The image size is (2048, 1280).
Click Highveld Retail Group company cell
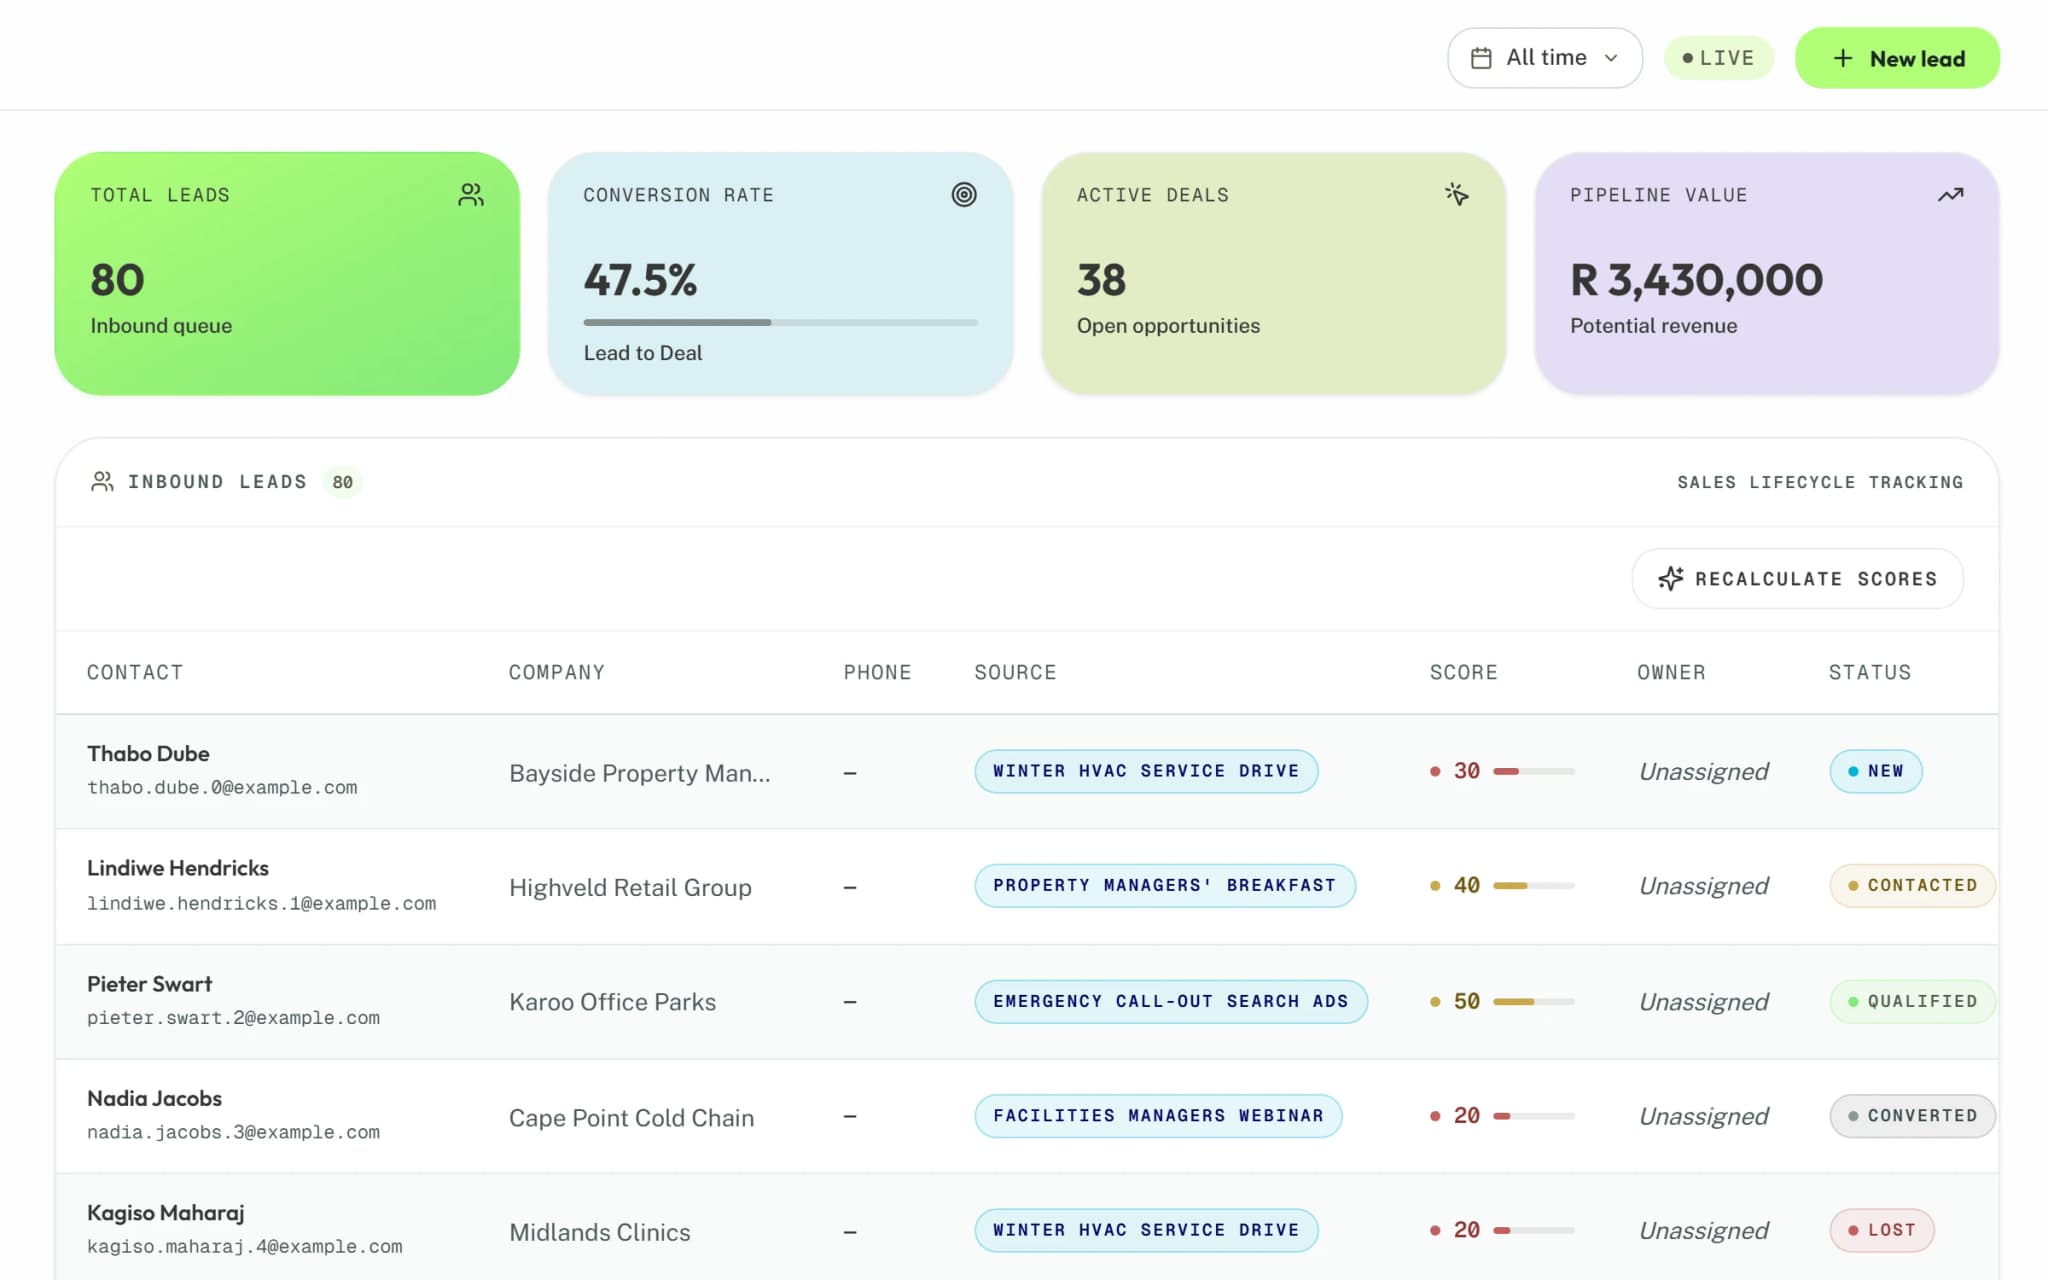point(630,887)
